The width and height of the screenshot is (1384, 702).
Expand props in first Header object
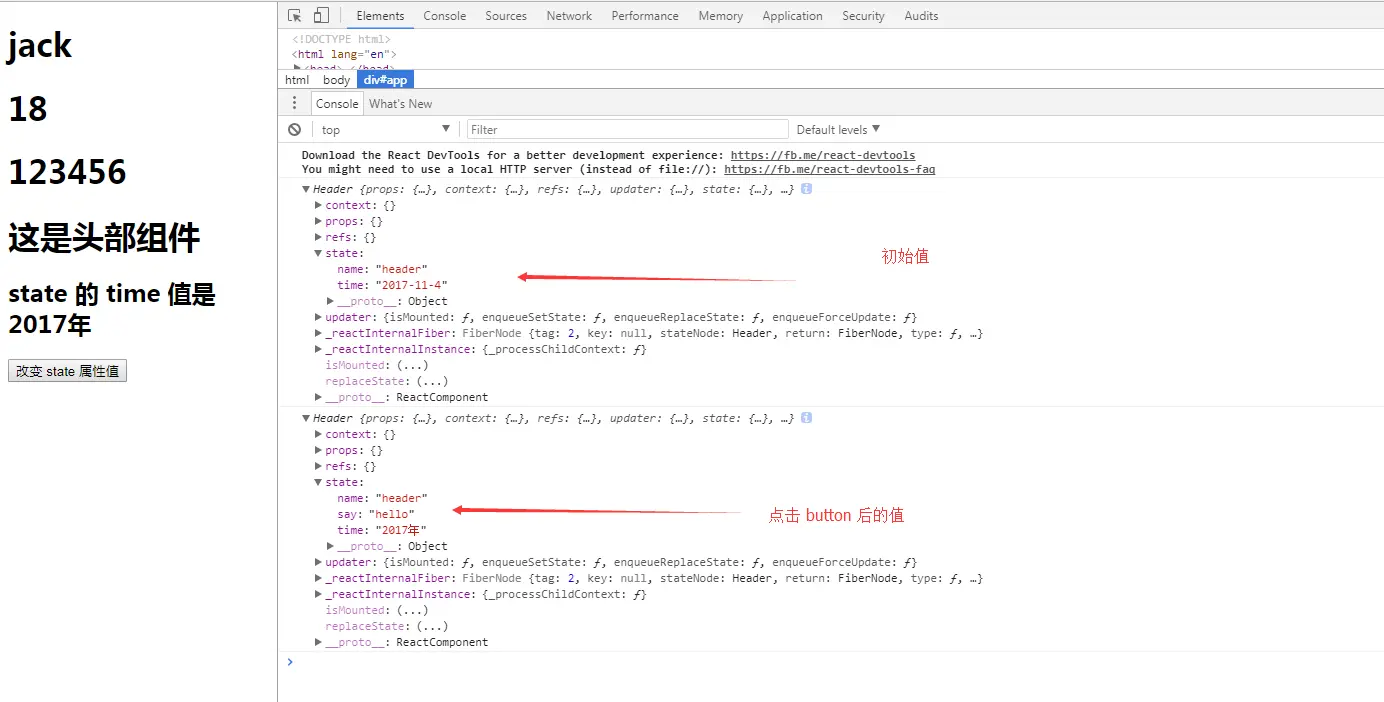pyautogui.click(x=318, y=221)
